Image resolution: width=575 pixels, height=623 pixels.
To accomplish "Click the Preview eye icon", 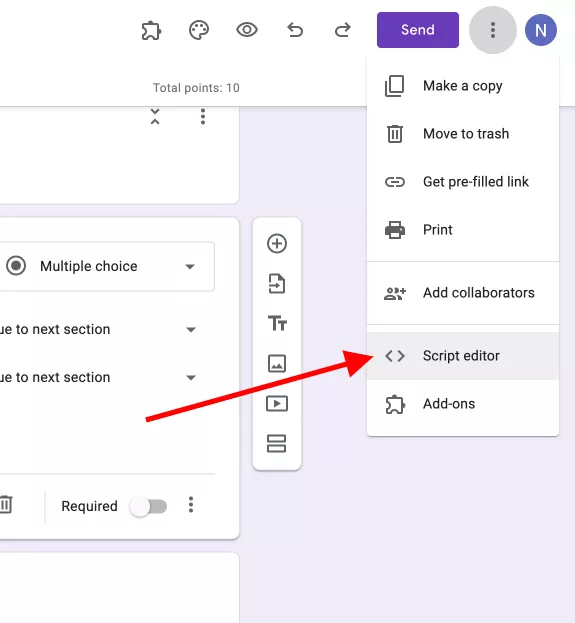I will 247,30.
